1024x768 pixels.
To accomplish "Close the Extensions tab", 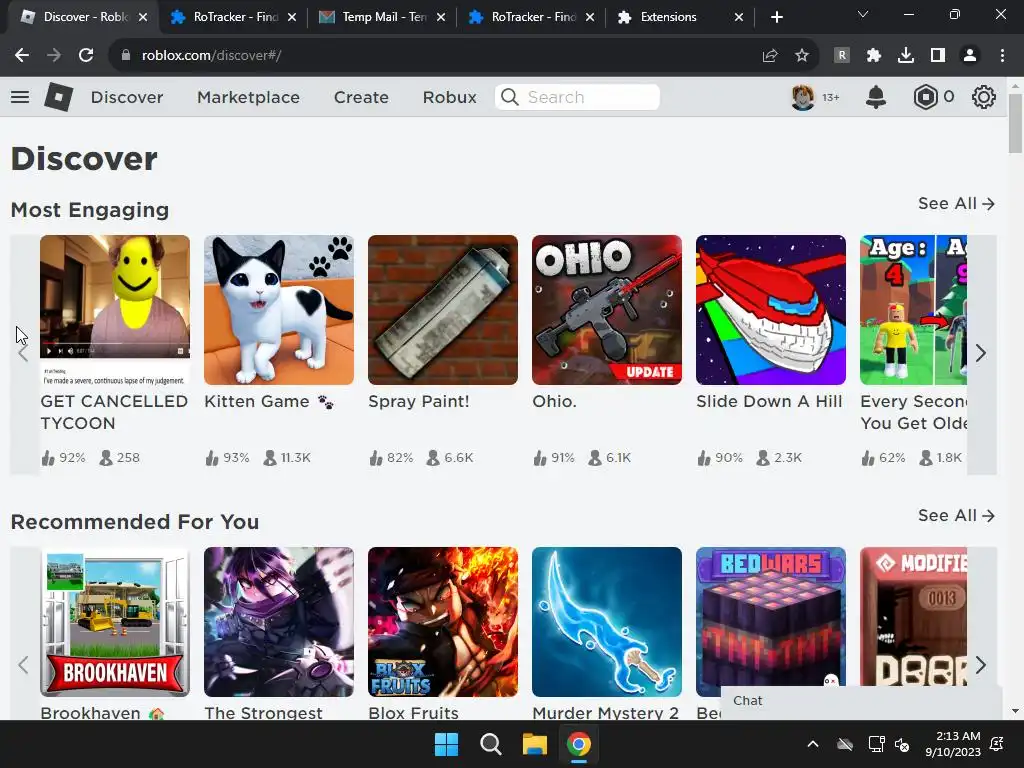I will pos(739,17).
